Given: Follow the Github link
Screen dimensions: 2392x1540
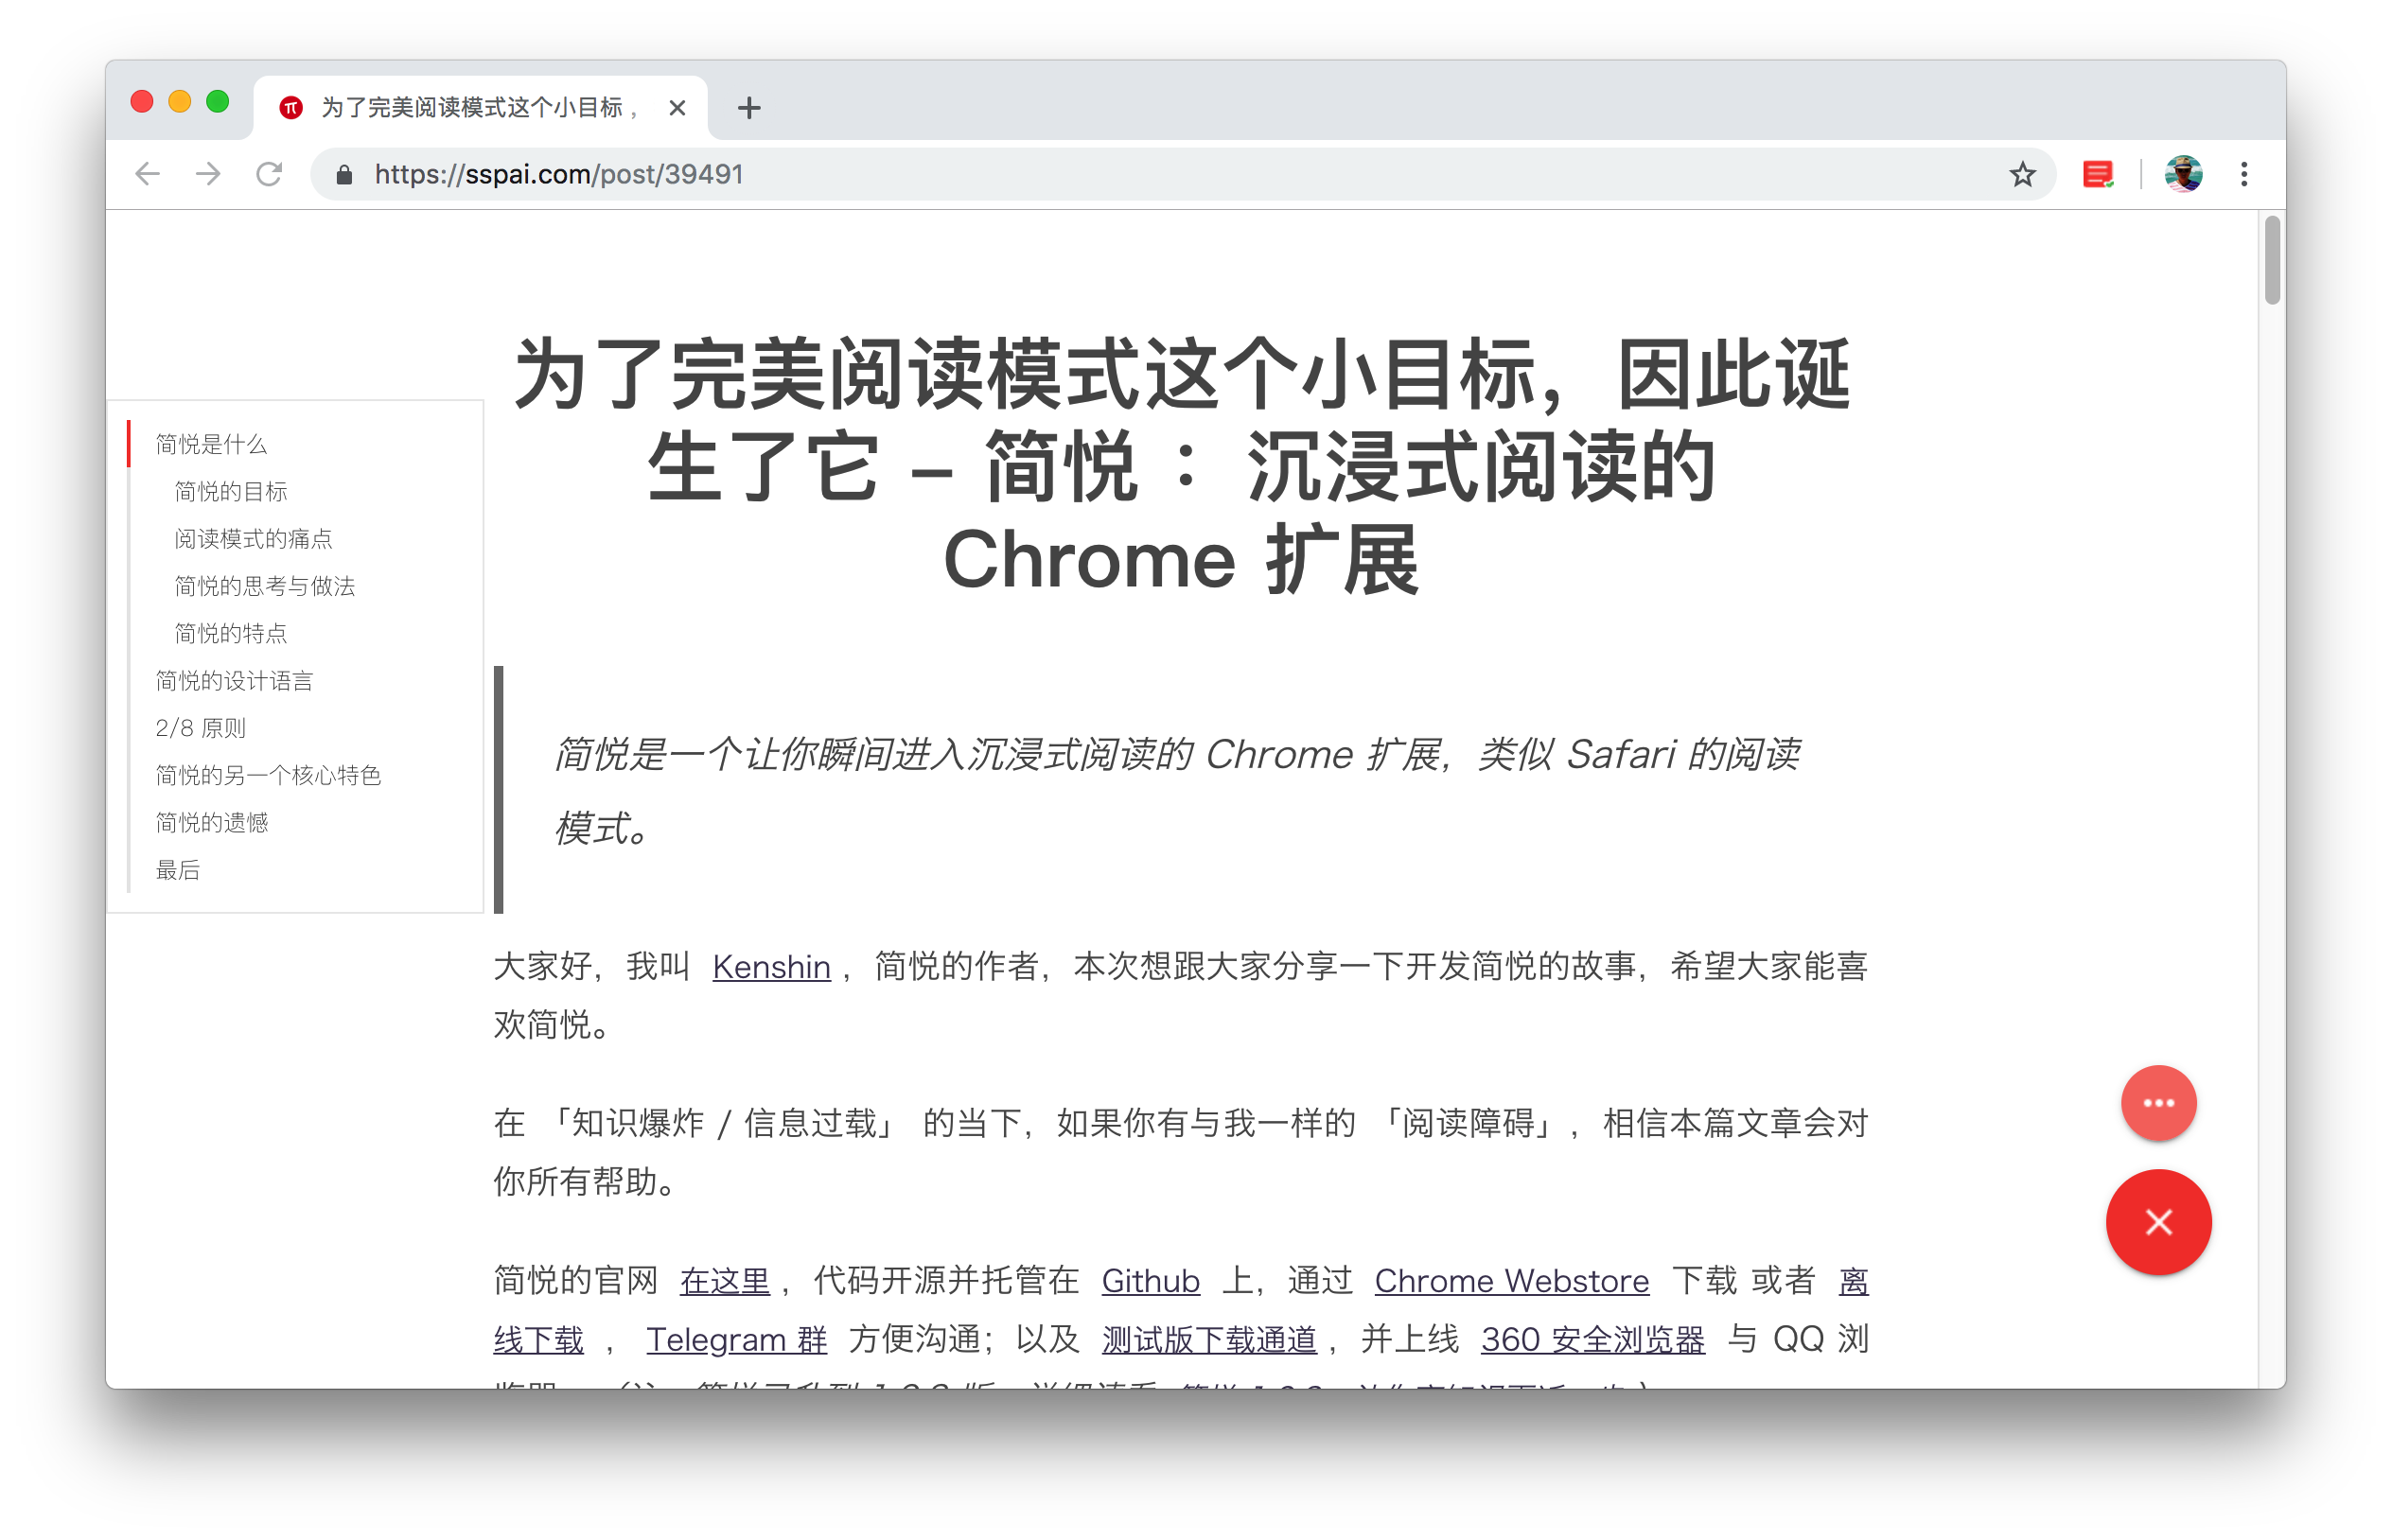Looking at the screenshot, I should [1150, 1281].
